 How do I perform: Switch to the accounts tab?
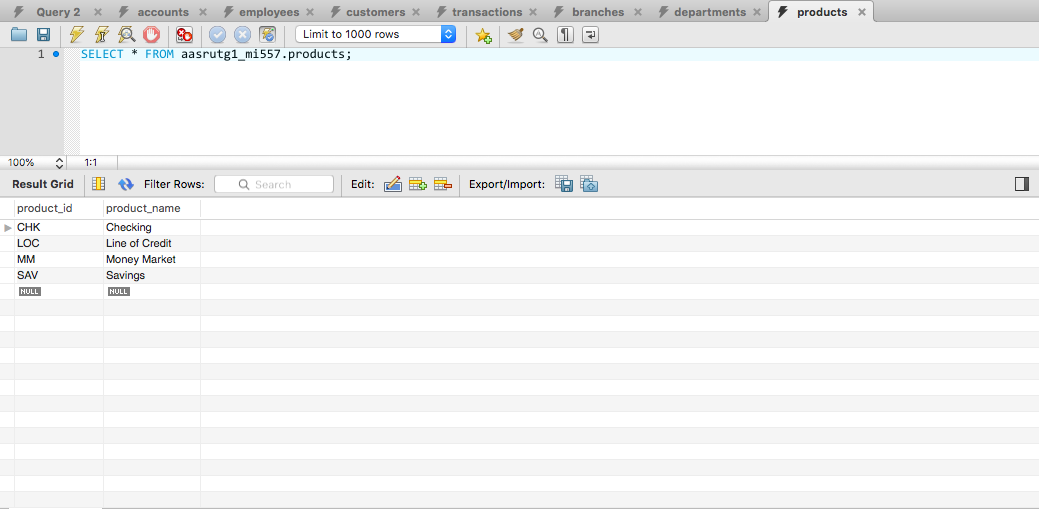coord(163,12)
